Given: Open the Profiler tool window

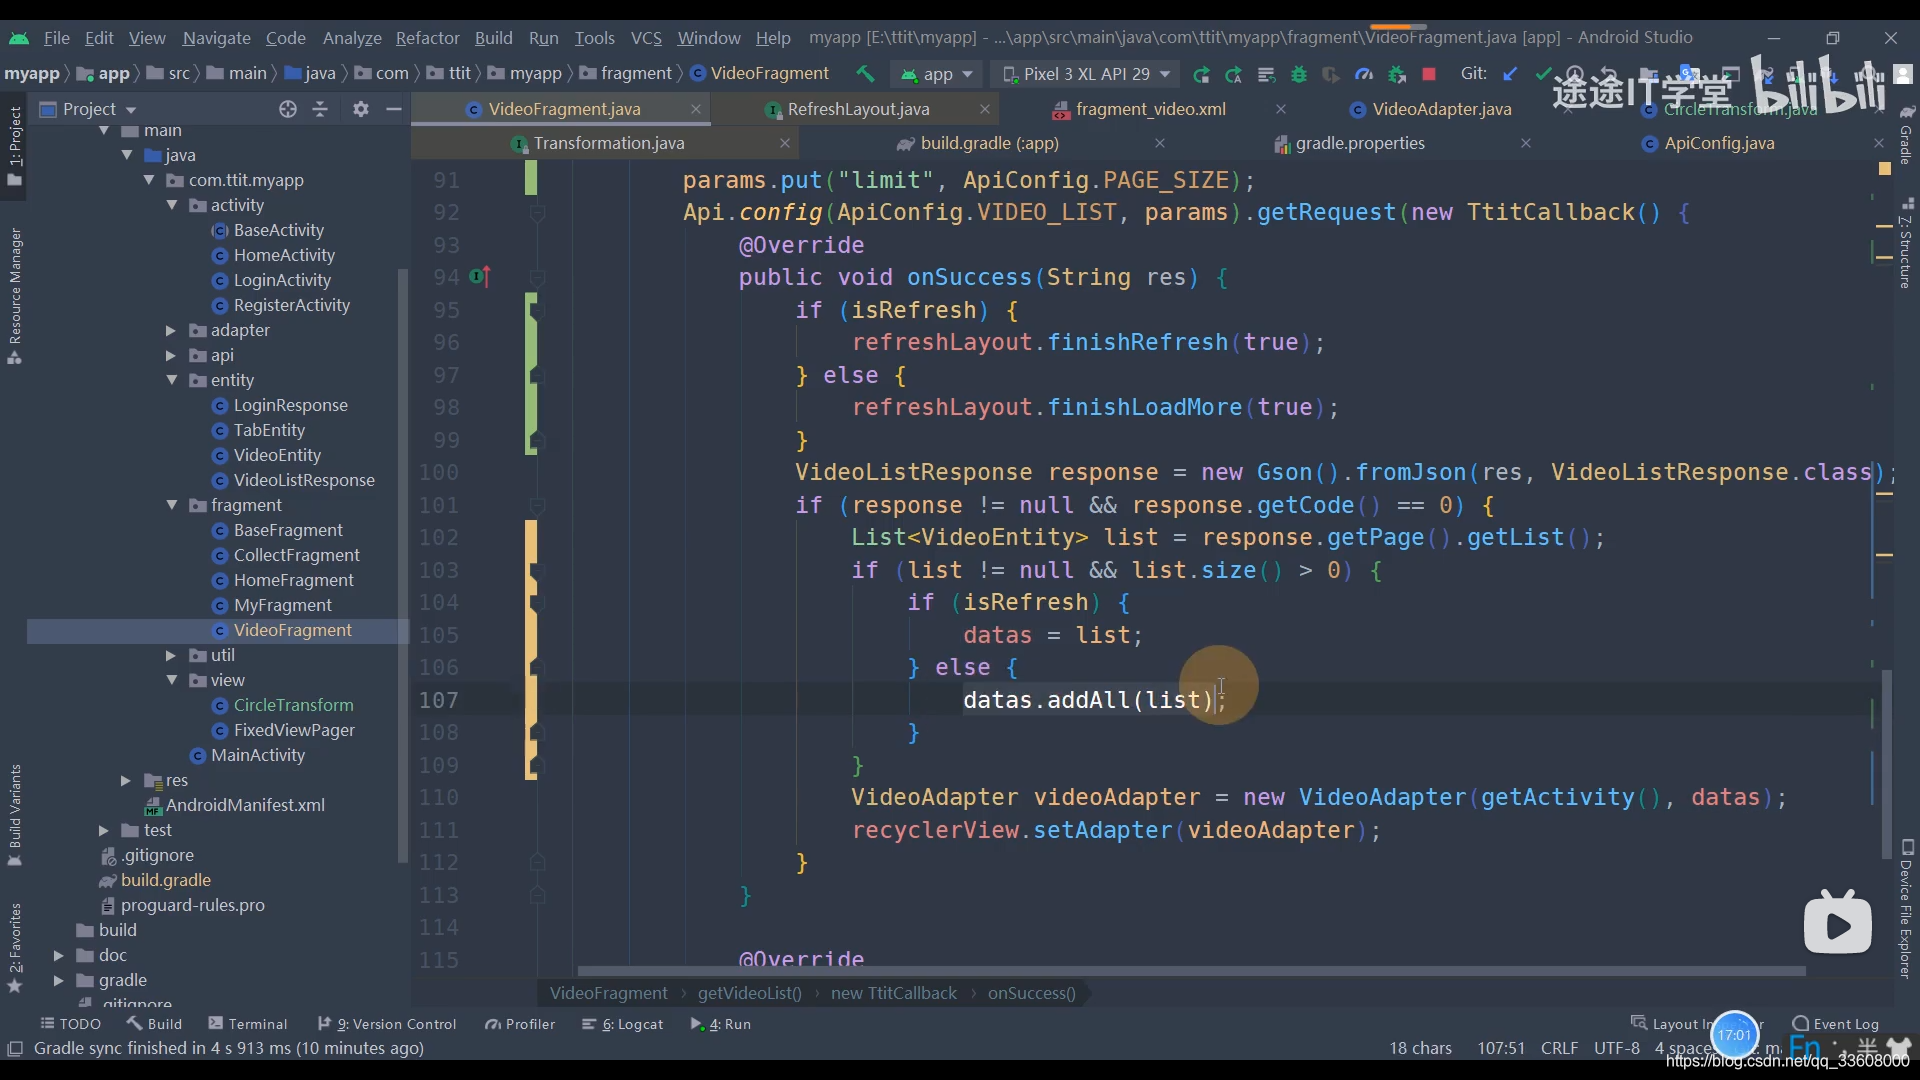Looking at the screenshot, I should [519, 1024].
